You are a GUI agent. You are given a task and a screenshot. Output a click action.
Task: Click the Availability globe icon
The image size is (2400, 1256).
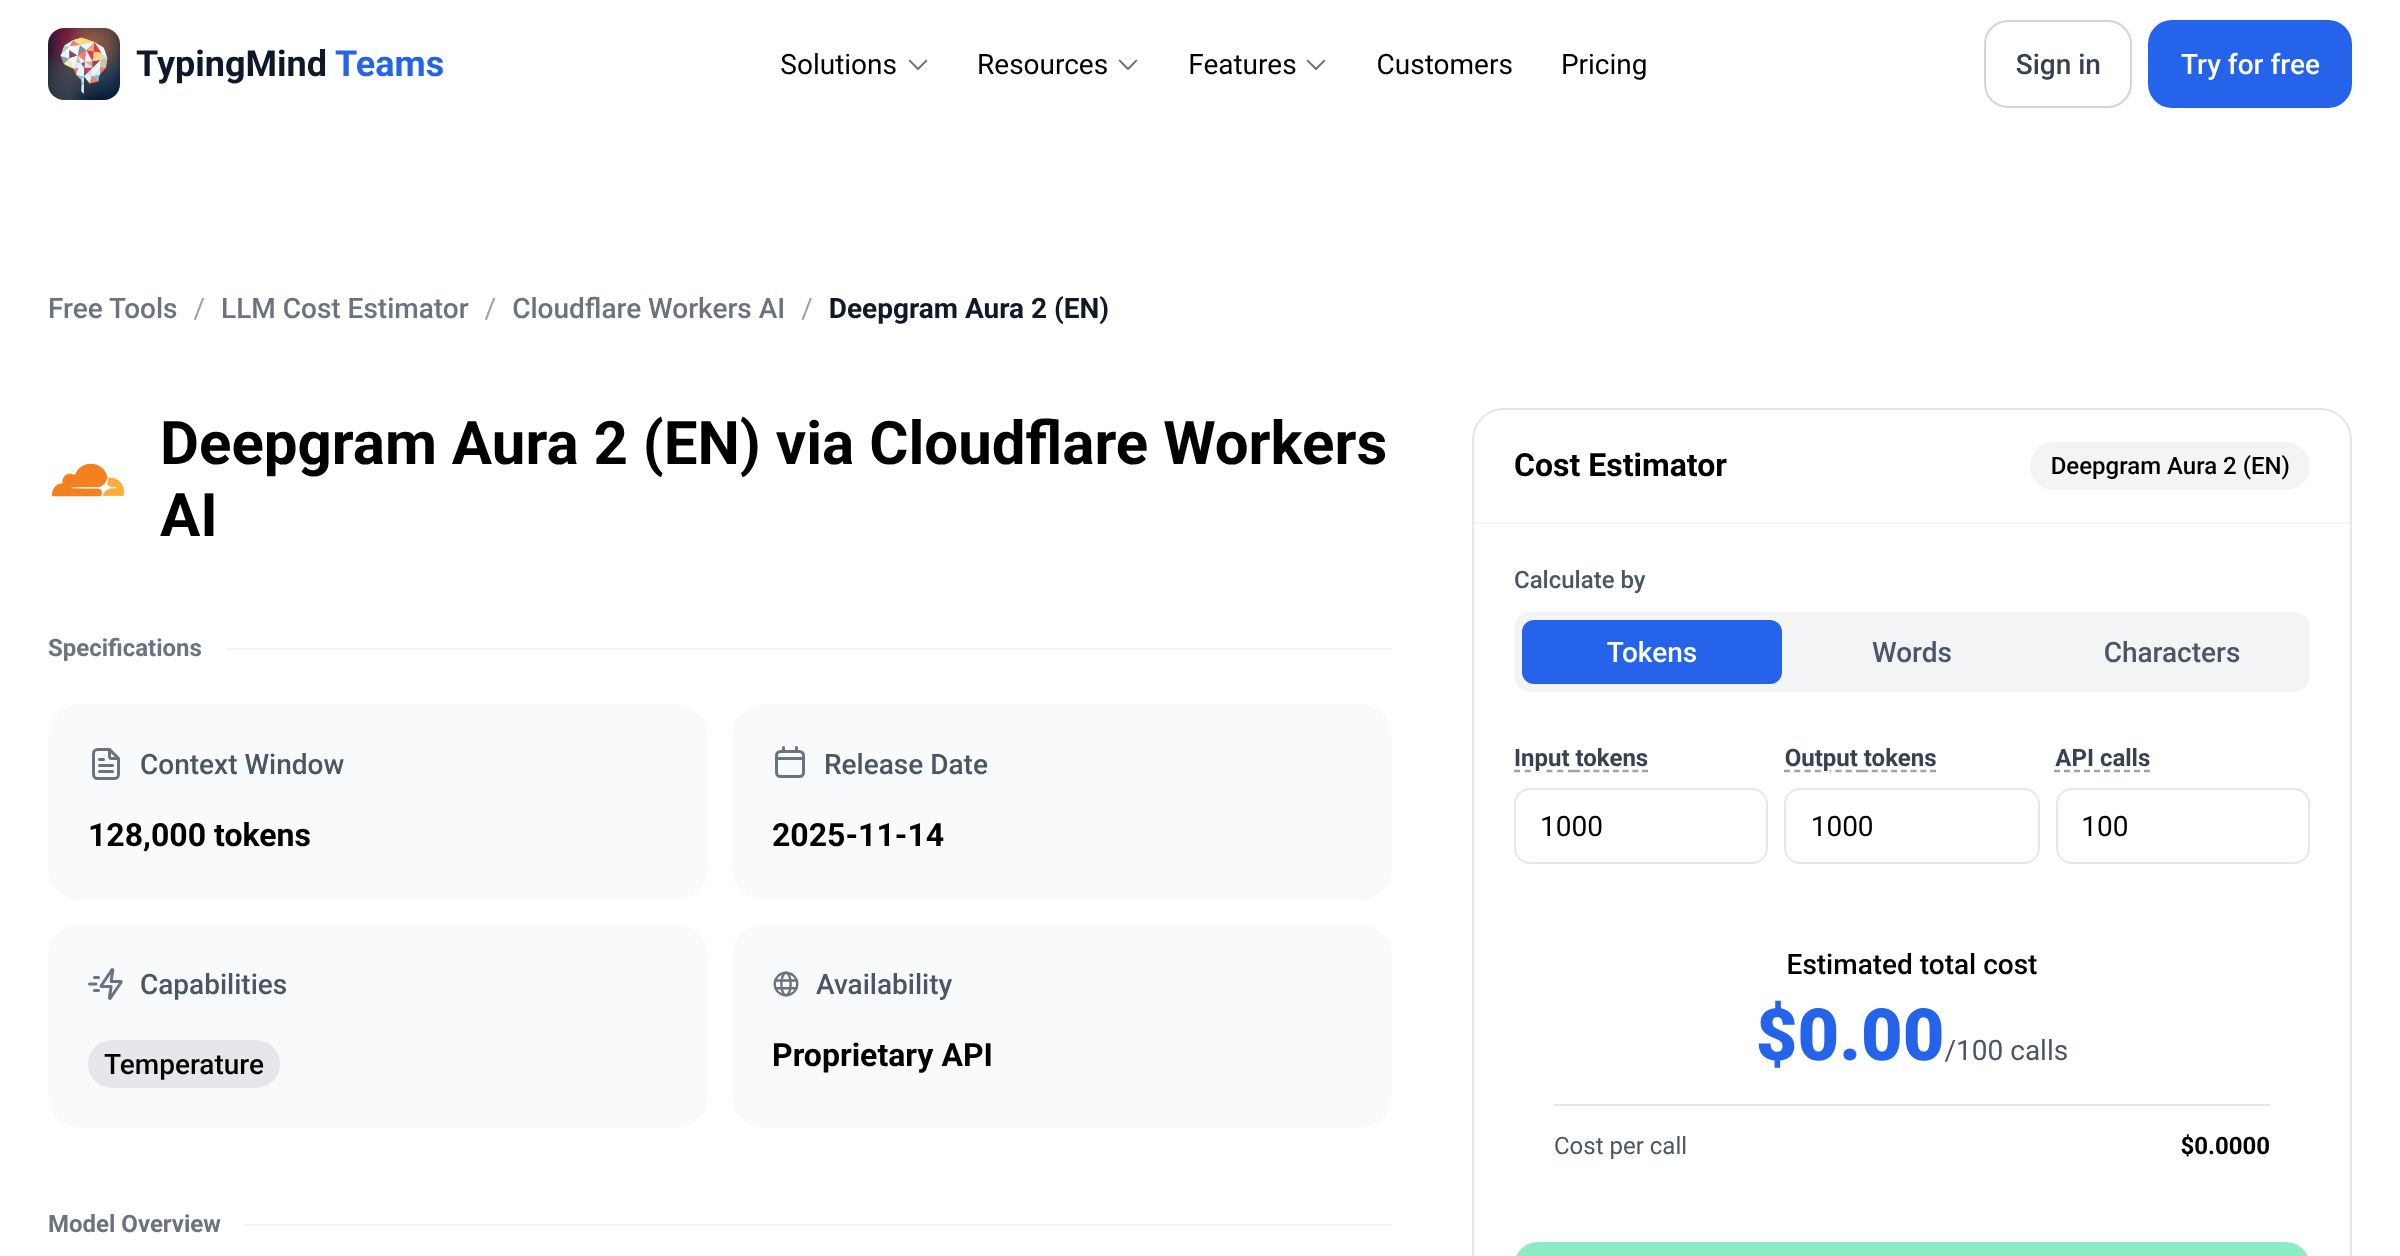click(x=786, y=984)
